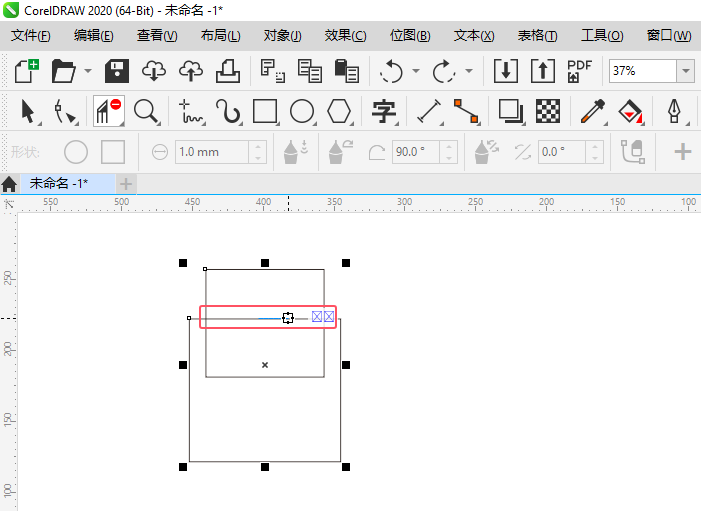Click the Publish to PDF icon

point(579,71)
